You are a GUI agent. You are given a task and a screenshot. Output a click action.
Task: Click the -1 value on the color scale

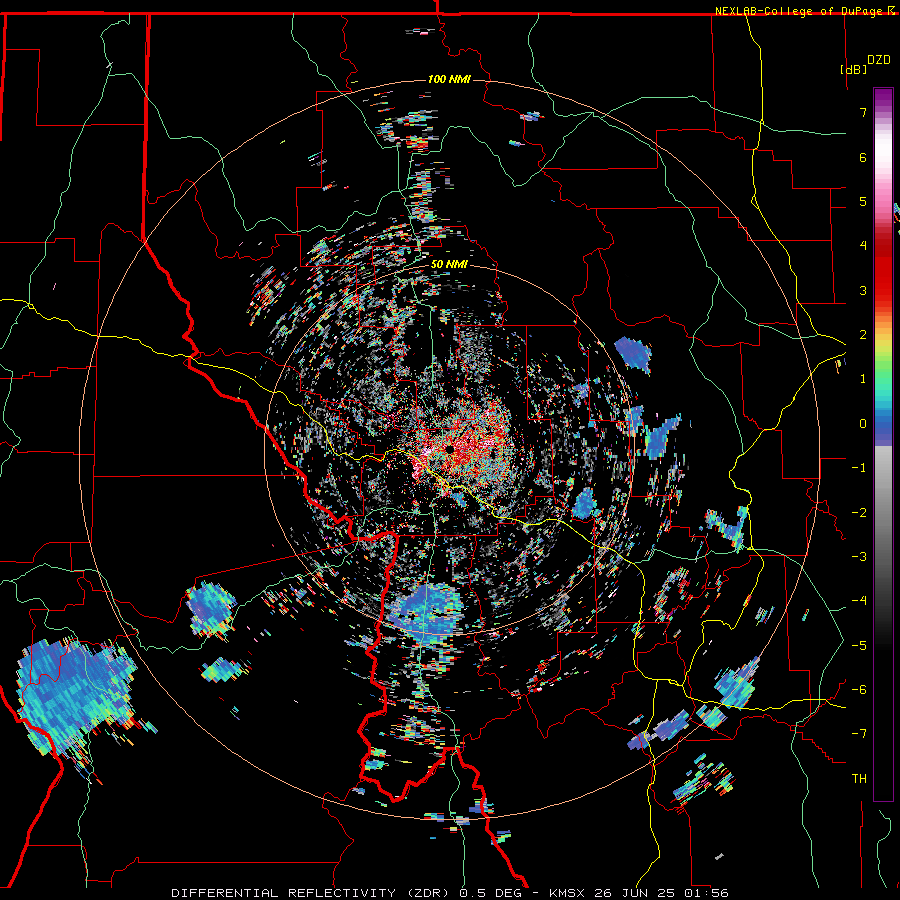click(859, 468)
